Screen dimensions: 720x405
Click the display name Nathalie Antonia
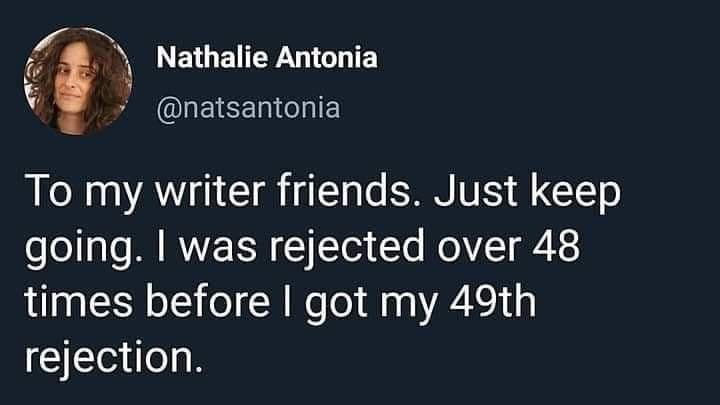(267, 57)
